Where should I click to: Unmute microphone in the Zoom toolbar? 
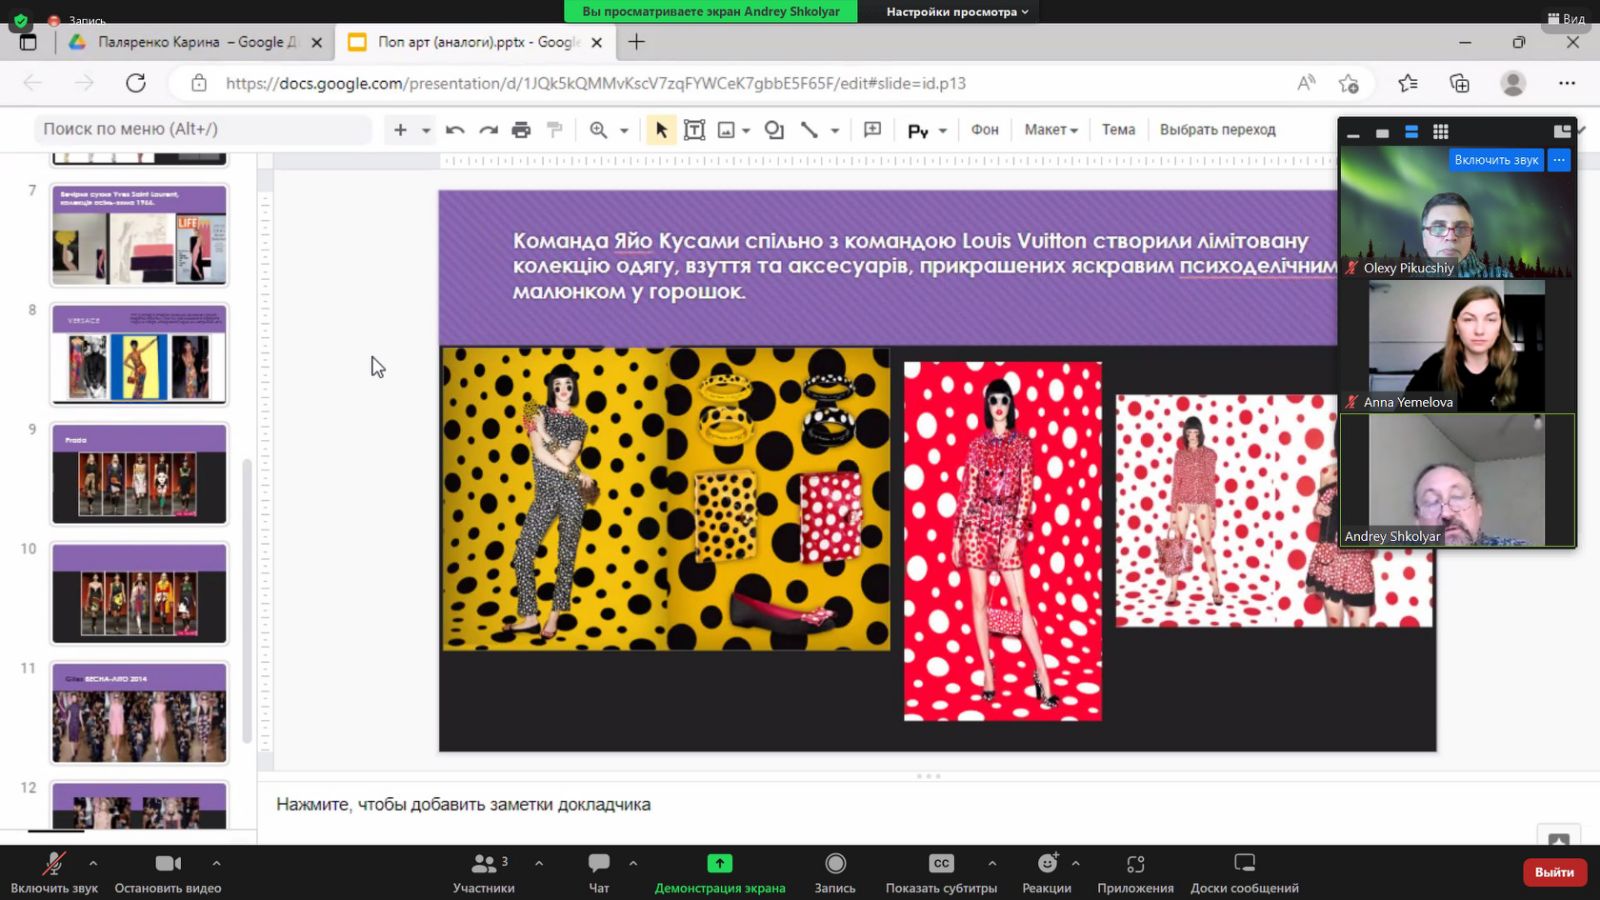click(54, 872)
